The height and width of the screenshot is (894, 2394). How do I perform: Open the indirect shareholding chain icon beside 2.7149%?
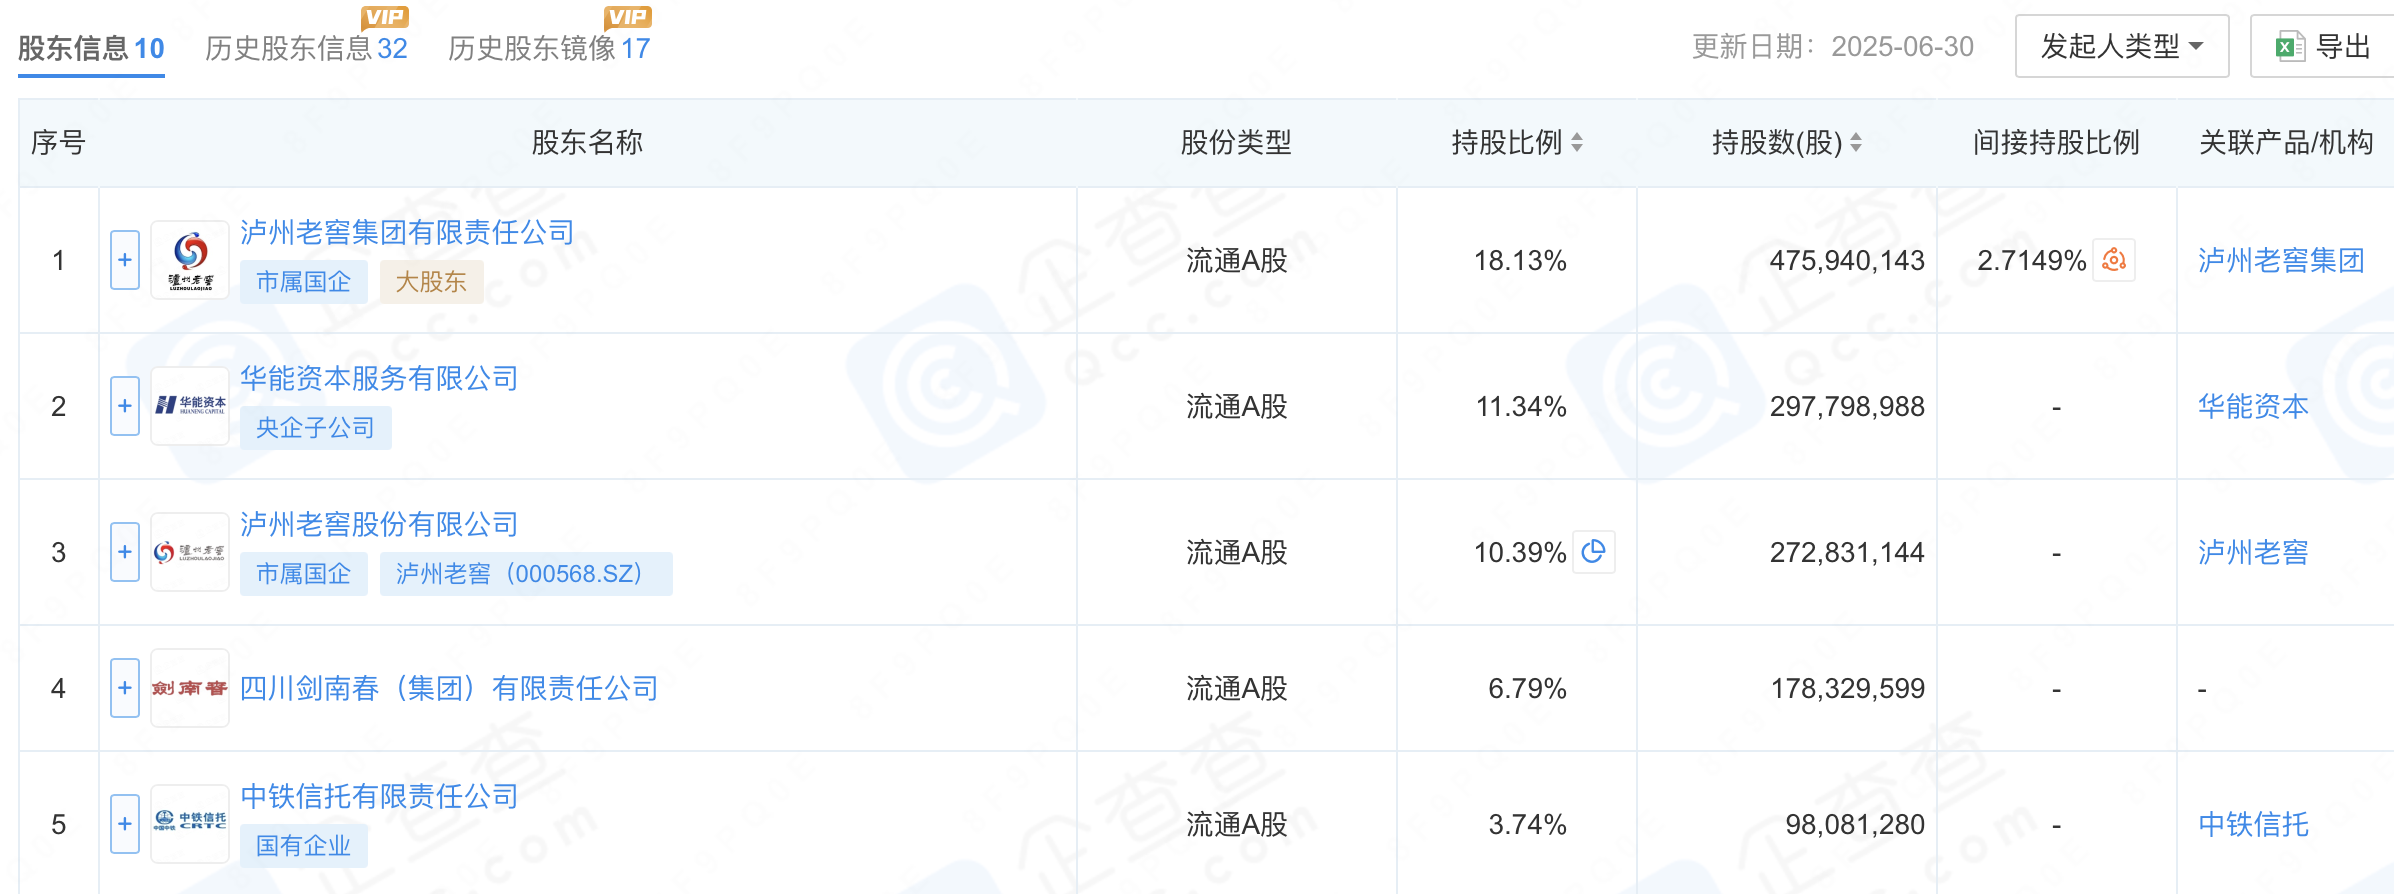(x=2114, y=260)
